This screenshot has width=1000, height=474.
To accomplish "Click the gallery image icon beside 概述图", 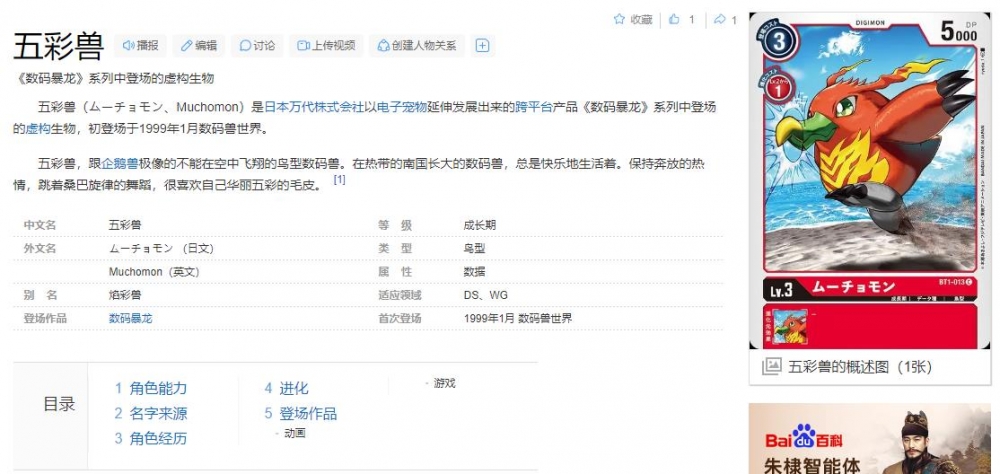I will [x=772, y=366].
